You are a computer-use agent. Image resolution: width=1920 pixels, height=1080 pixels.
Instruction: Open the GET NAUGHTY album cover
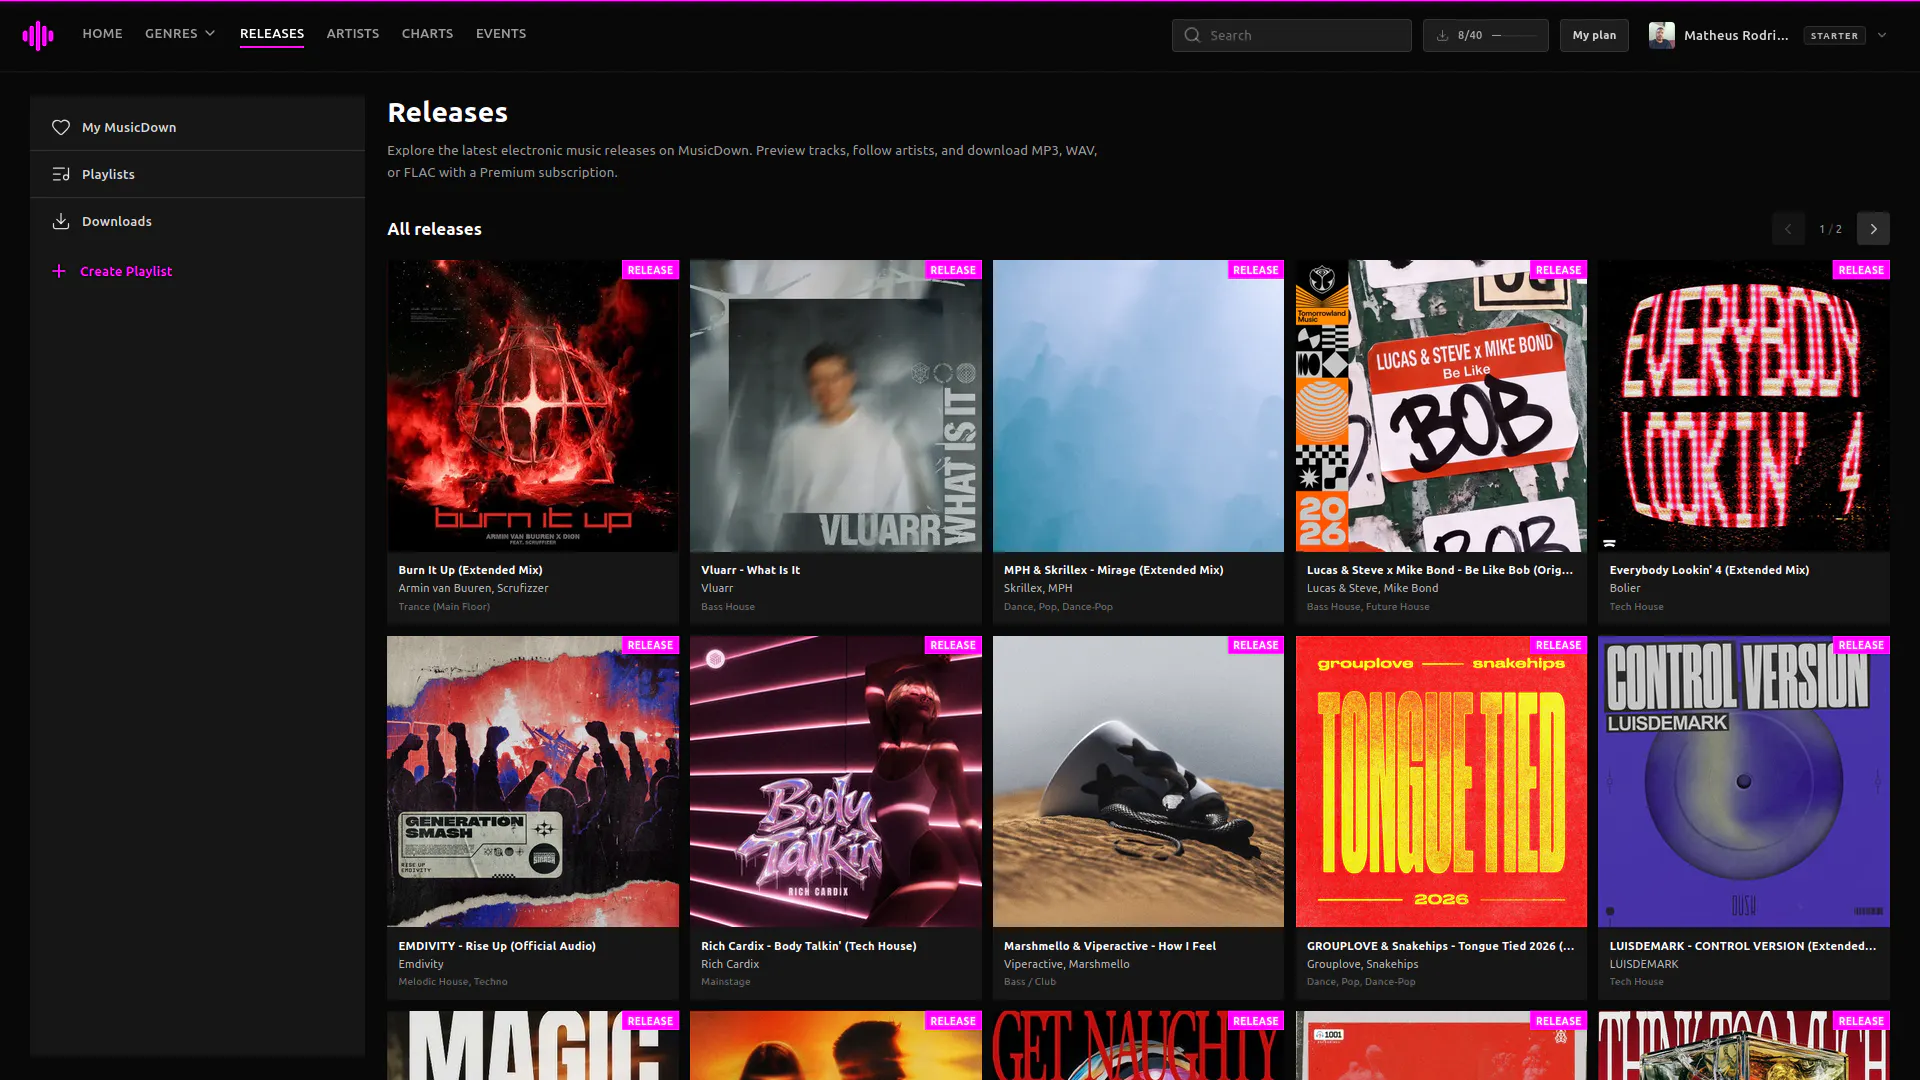pyautogui.click(x=1138, y=1046)
